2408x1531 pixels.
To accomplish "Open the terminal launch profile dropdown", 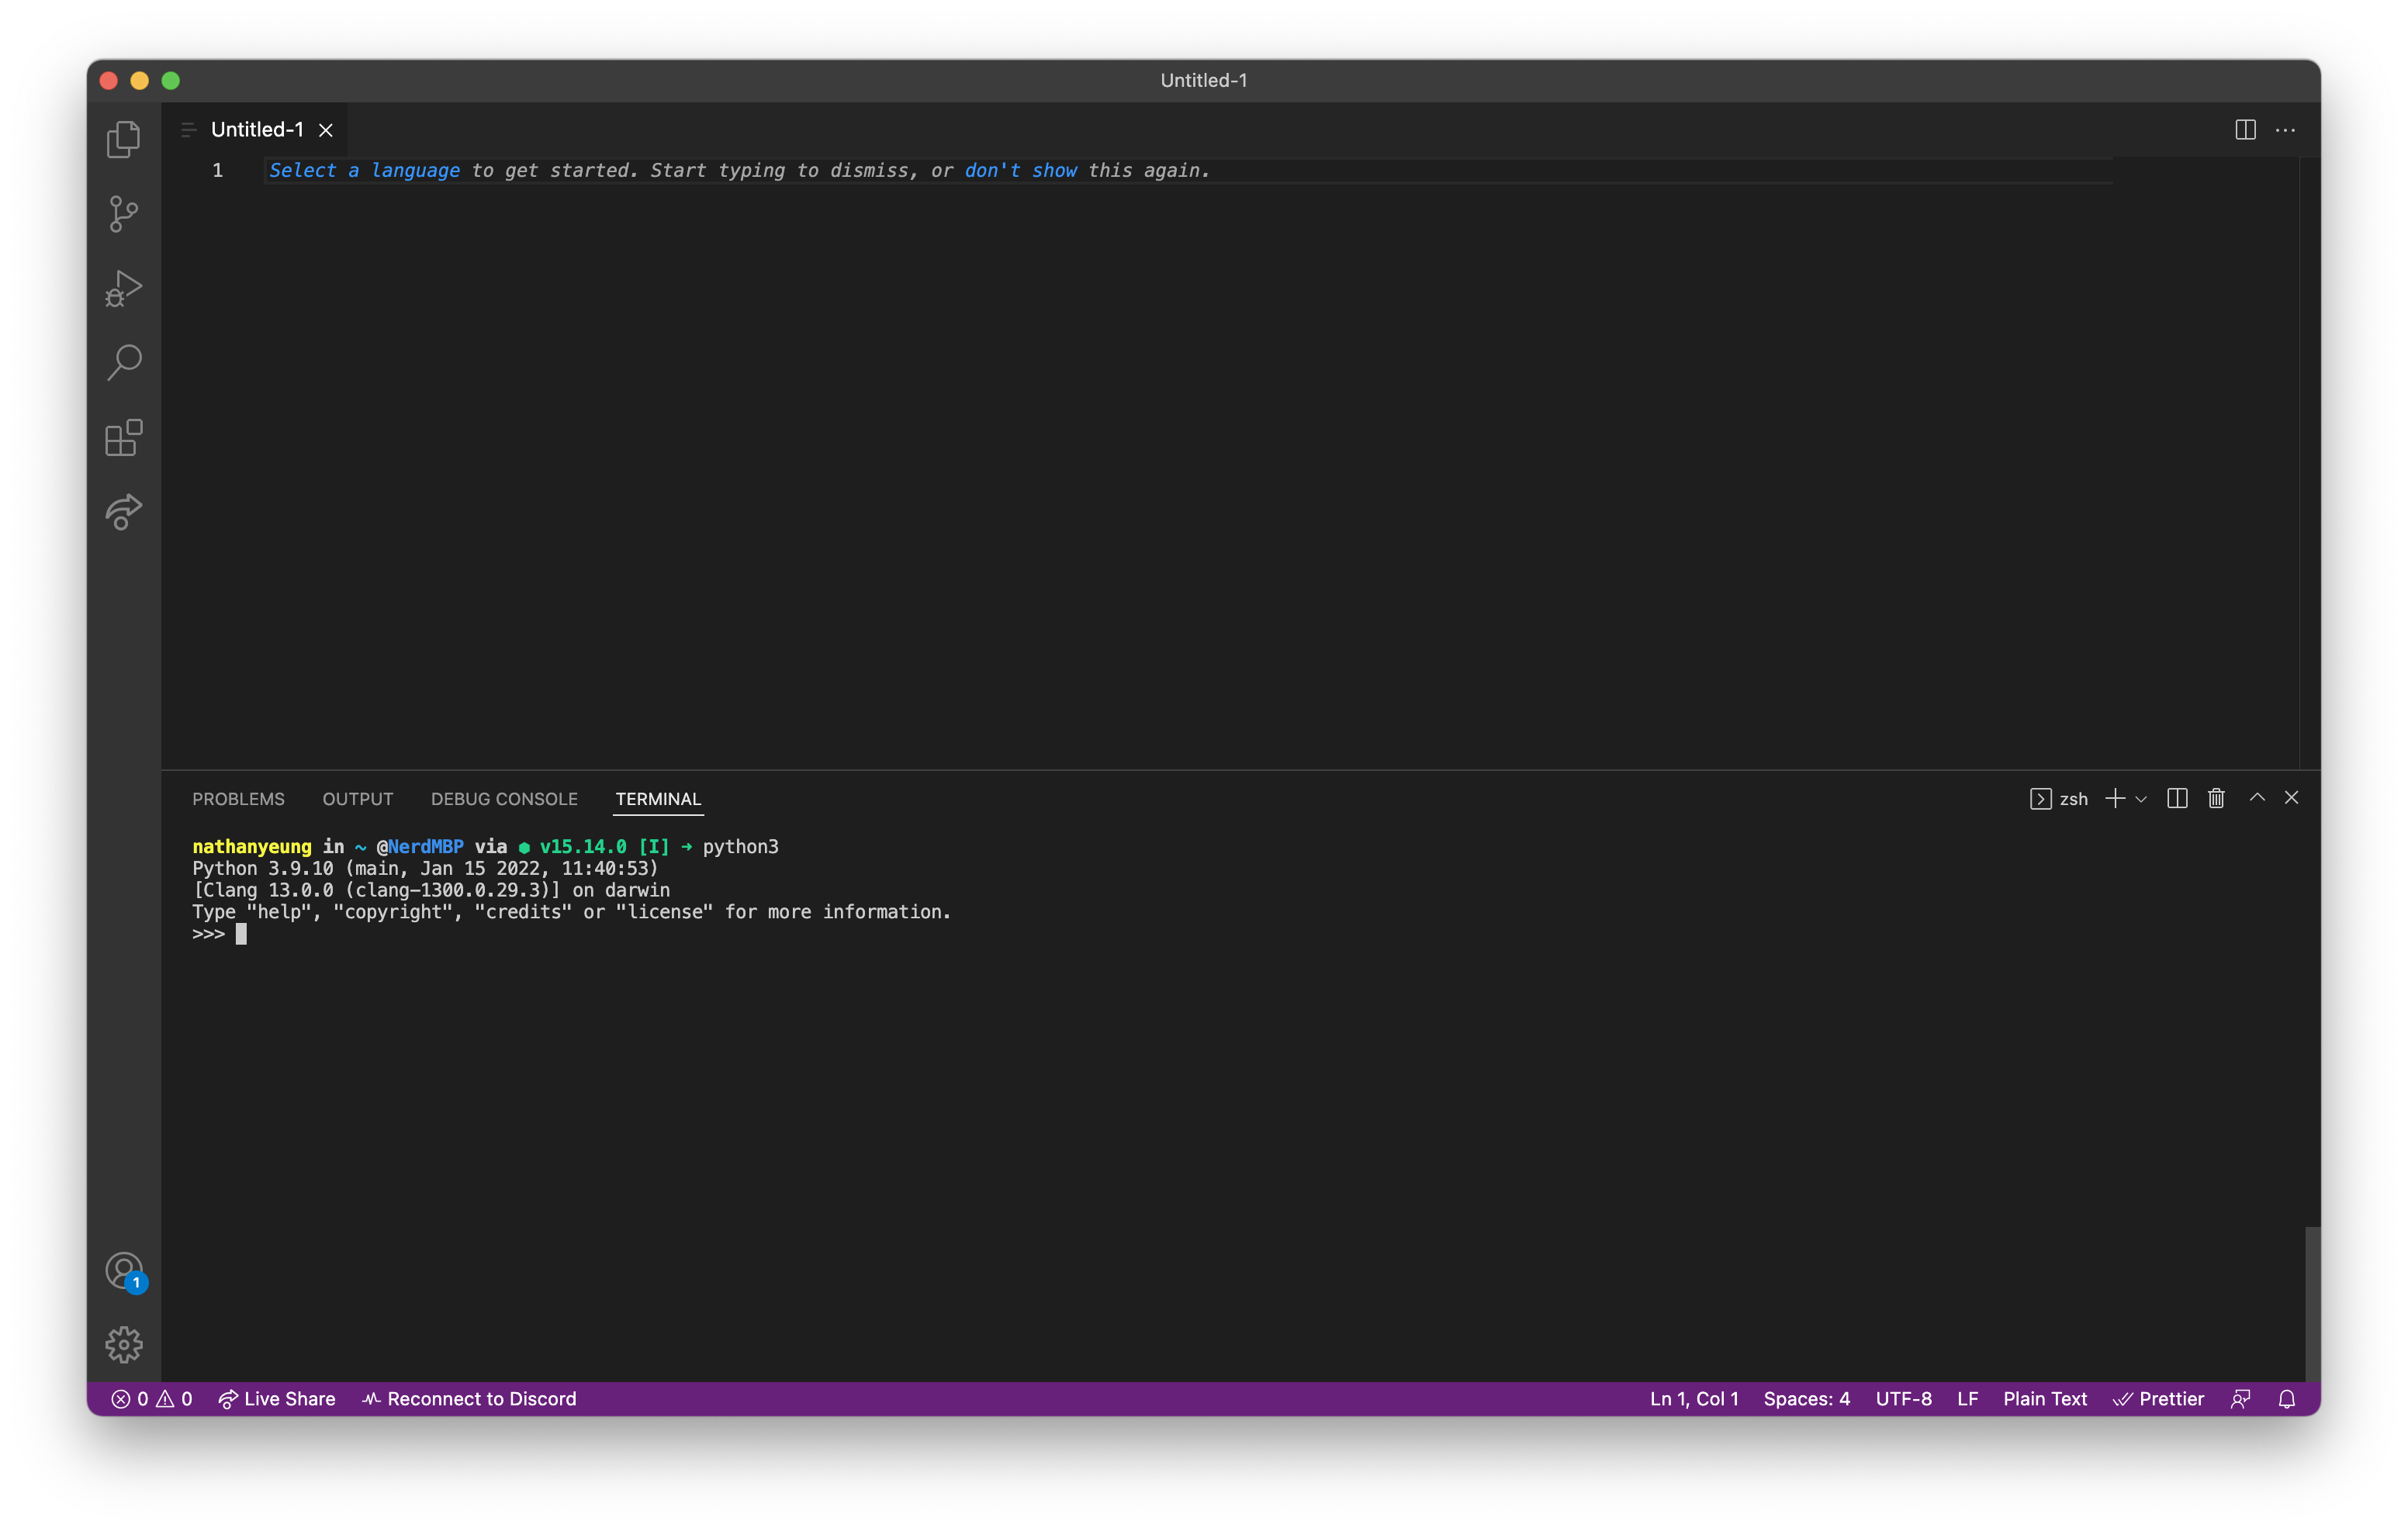I will point(2141,799).
